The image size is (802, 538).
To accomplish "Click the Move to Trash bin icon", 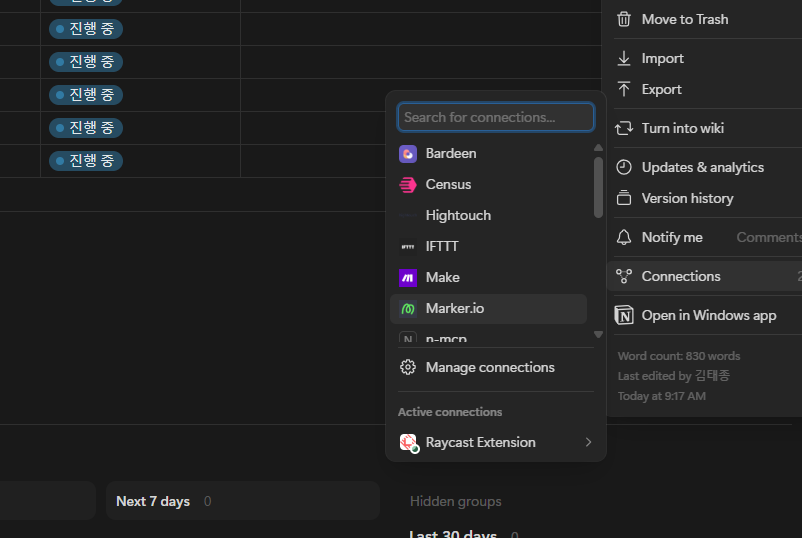I will pyautogui.click(x=623, y=19).
